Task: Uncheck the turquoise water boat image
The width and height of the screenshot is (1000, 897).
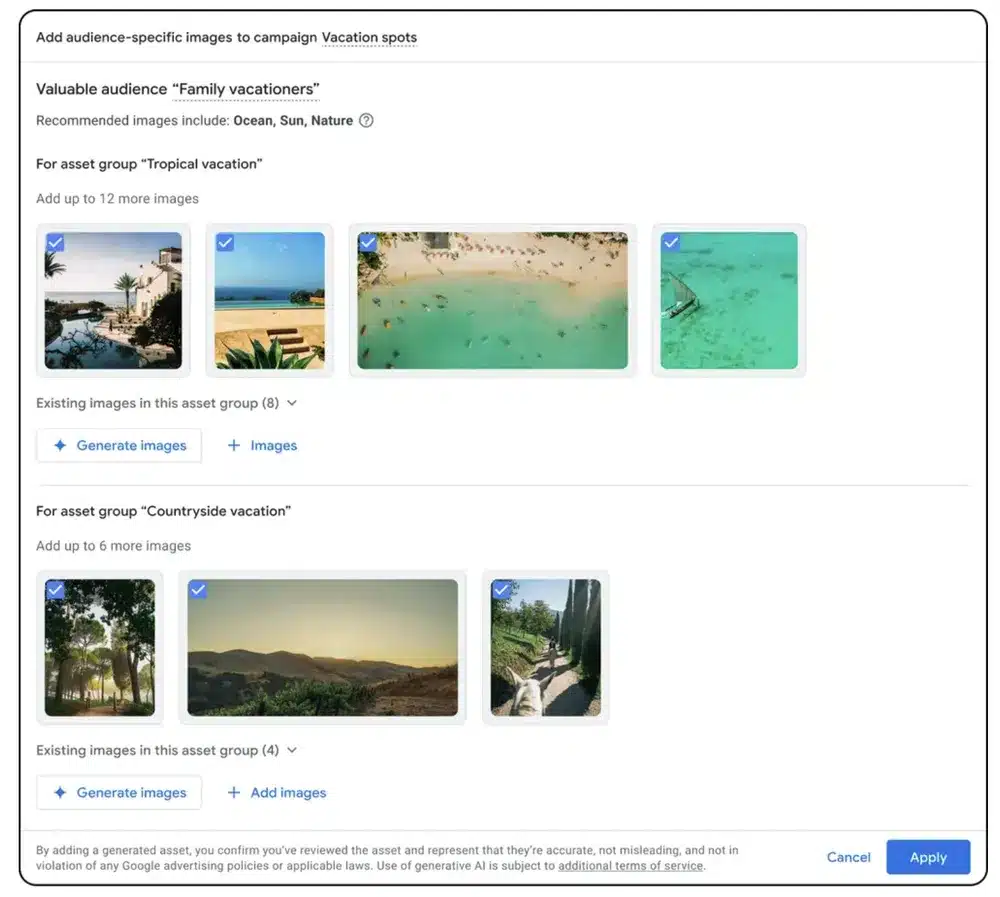Action: point(673,242)
